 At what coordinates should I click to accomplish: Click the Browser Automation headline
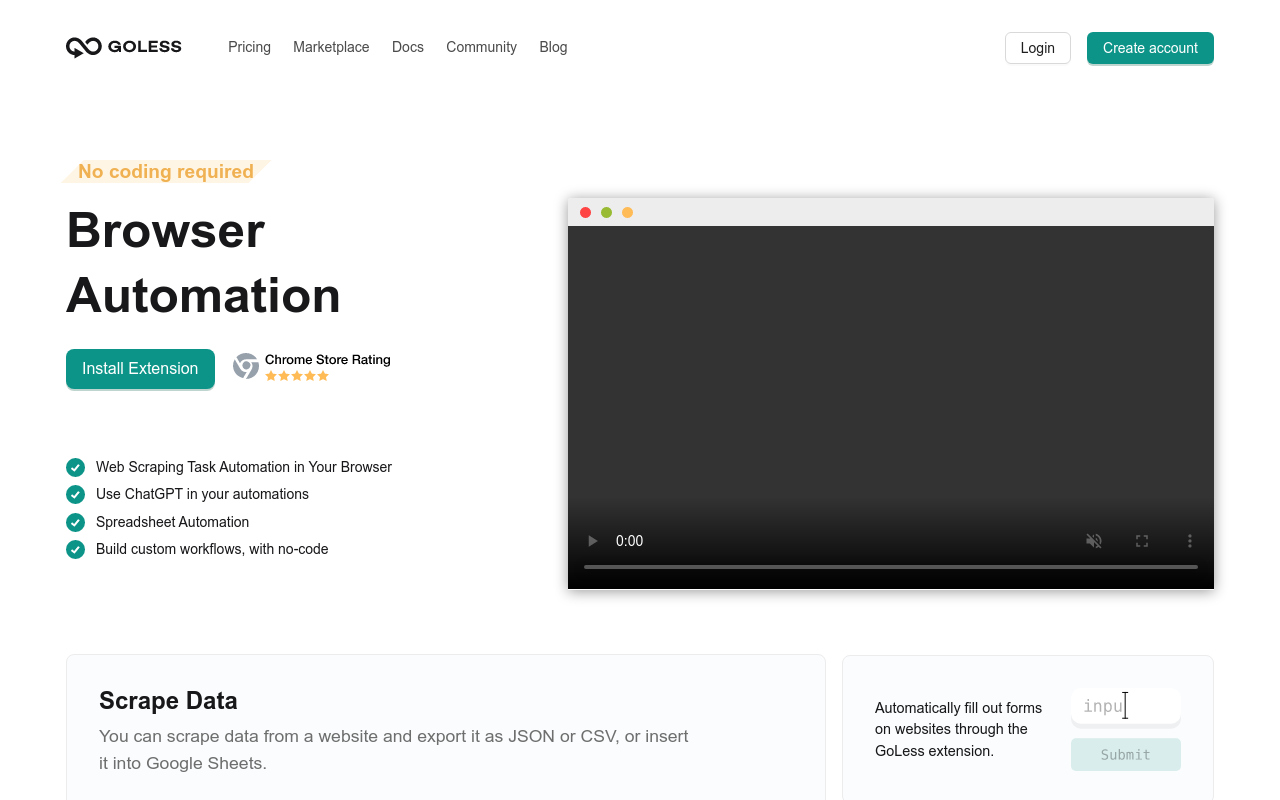(204, 263)
